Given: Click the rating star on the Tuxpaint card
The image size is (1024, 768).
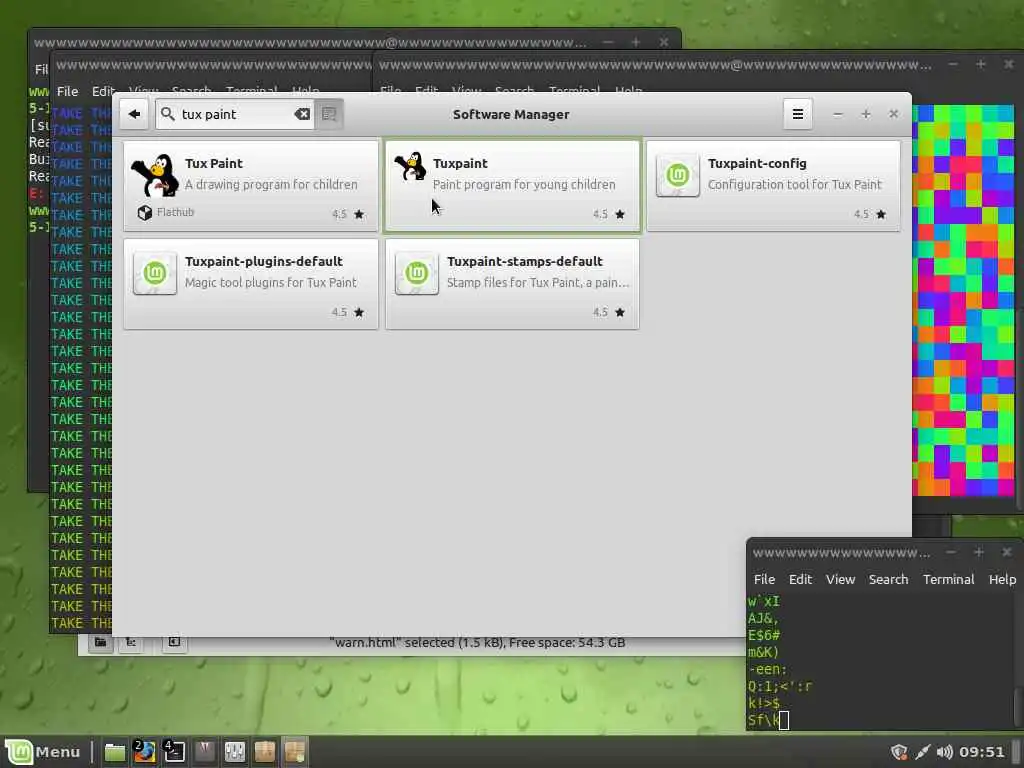Looking at the screenshot, I should [620, 214].
